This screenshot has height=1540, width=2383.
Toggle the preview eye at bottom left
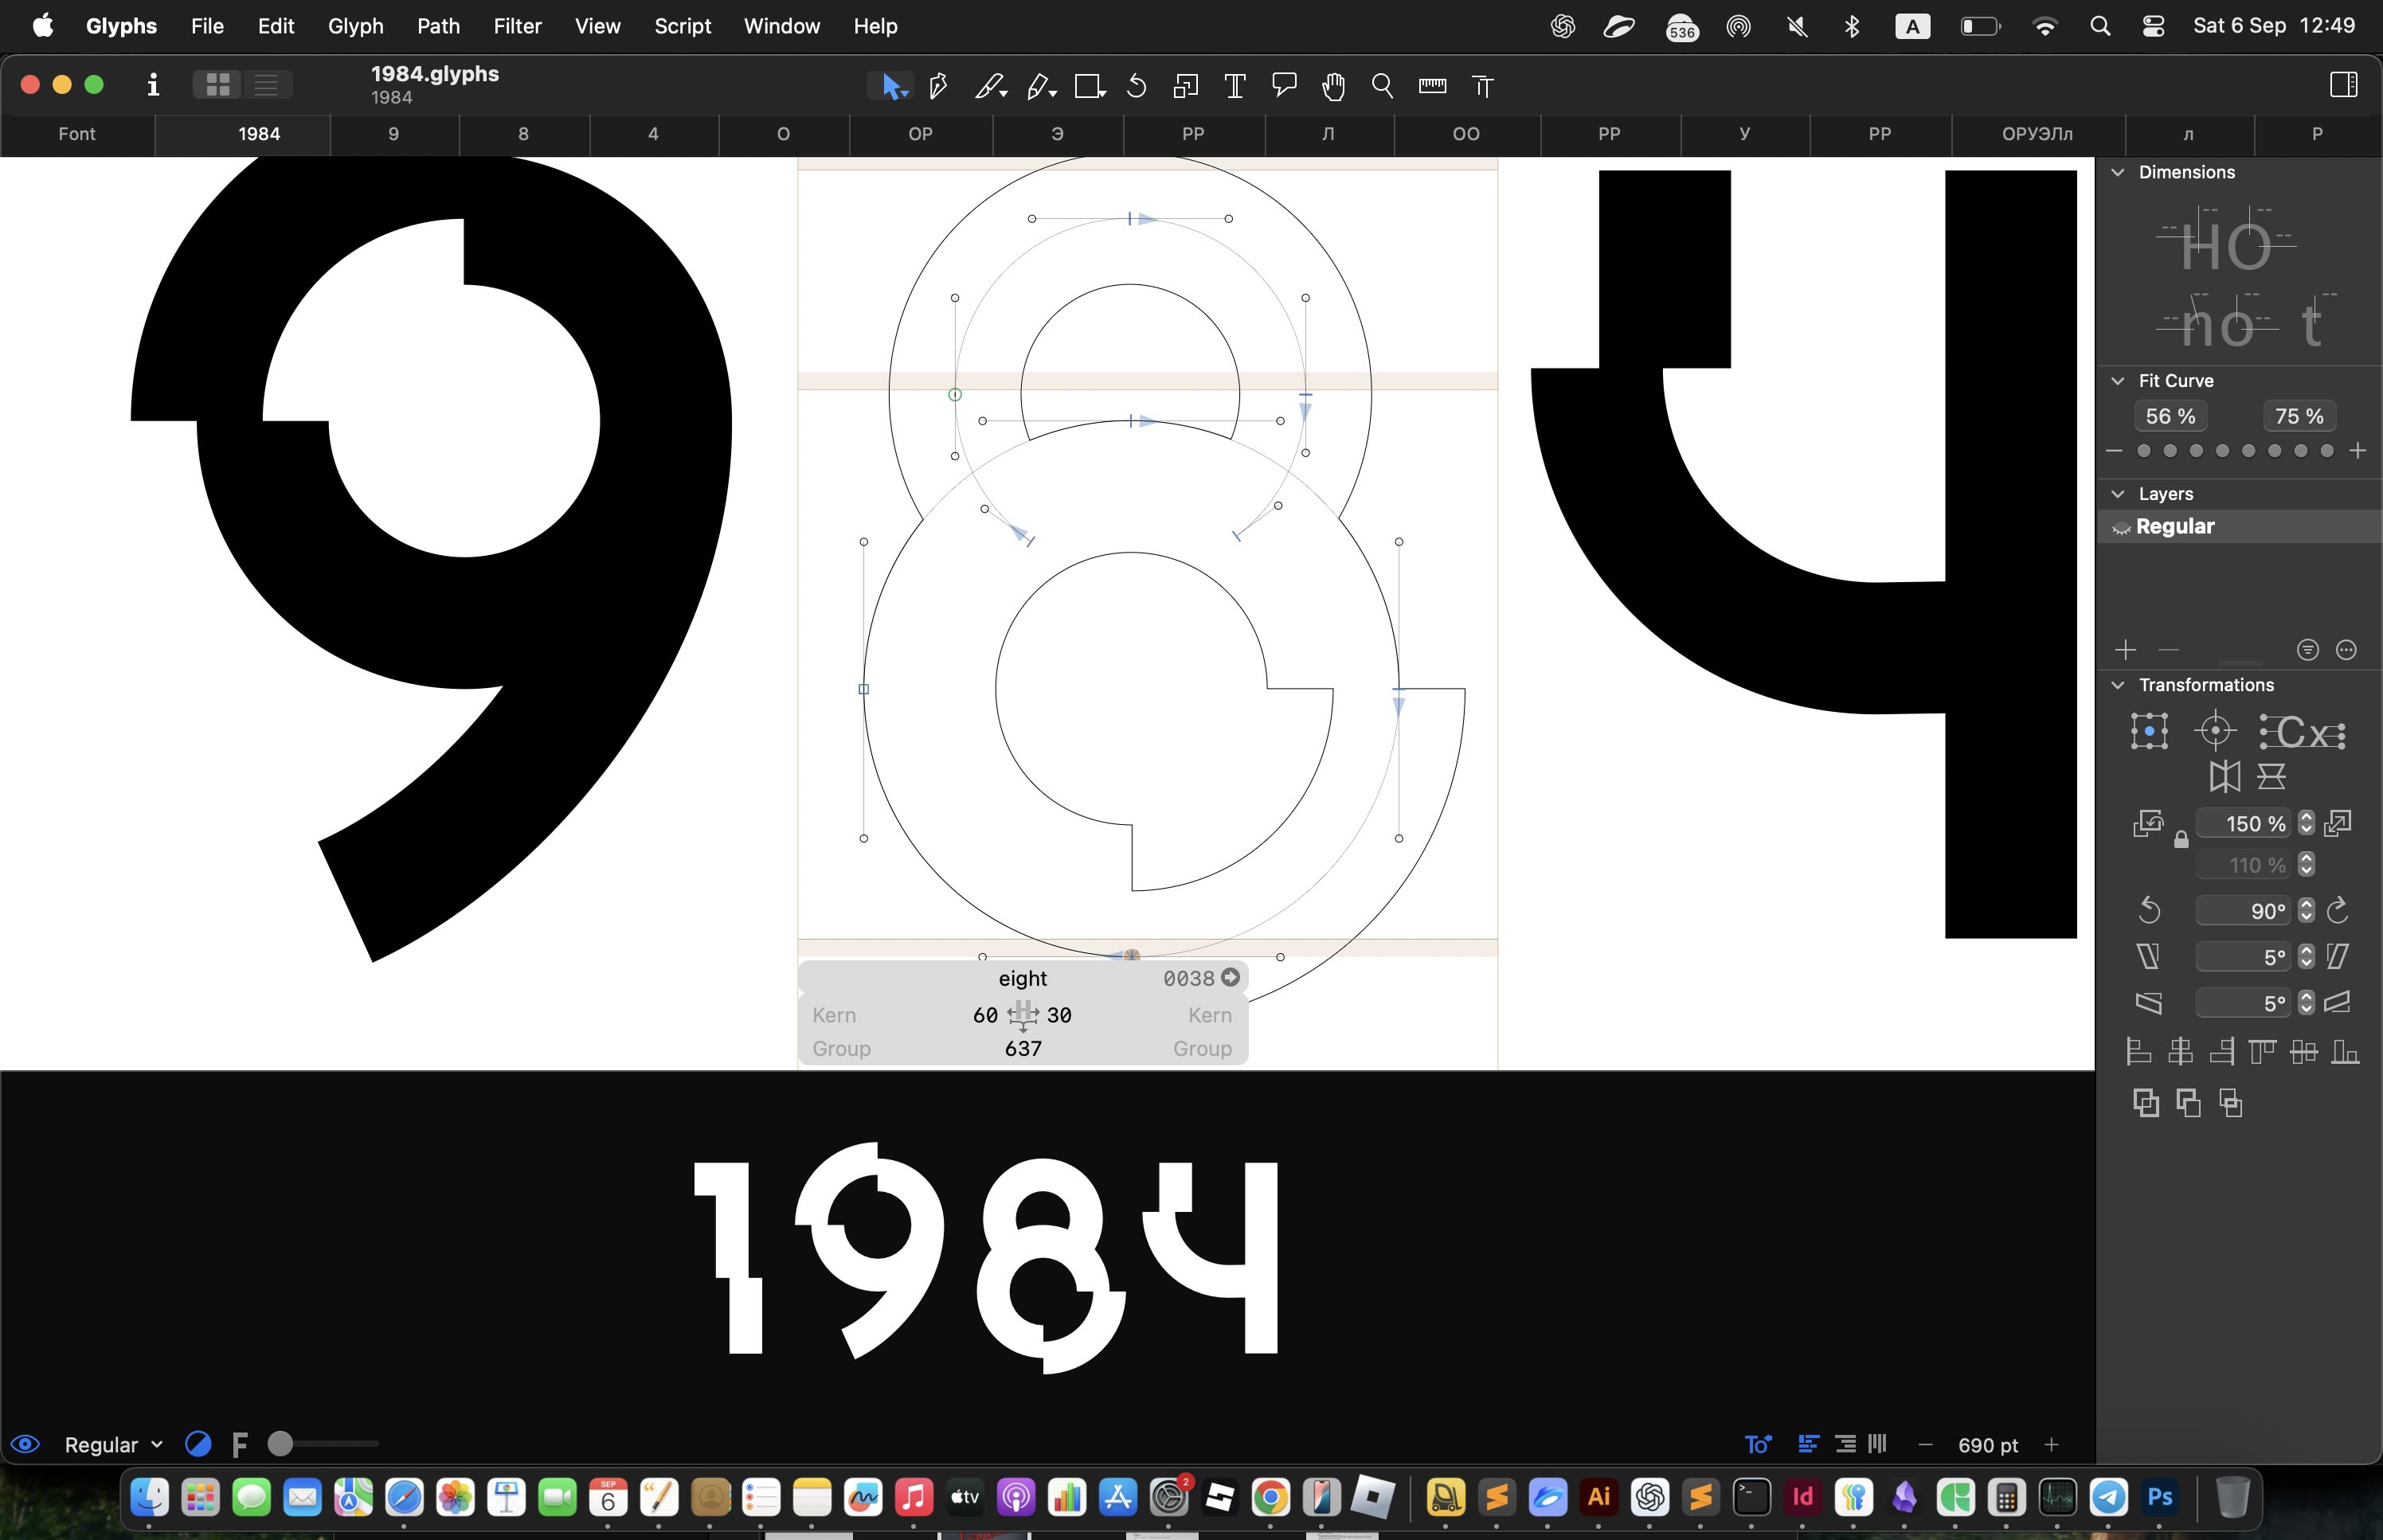25,1443
